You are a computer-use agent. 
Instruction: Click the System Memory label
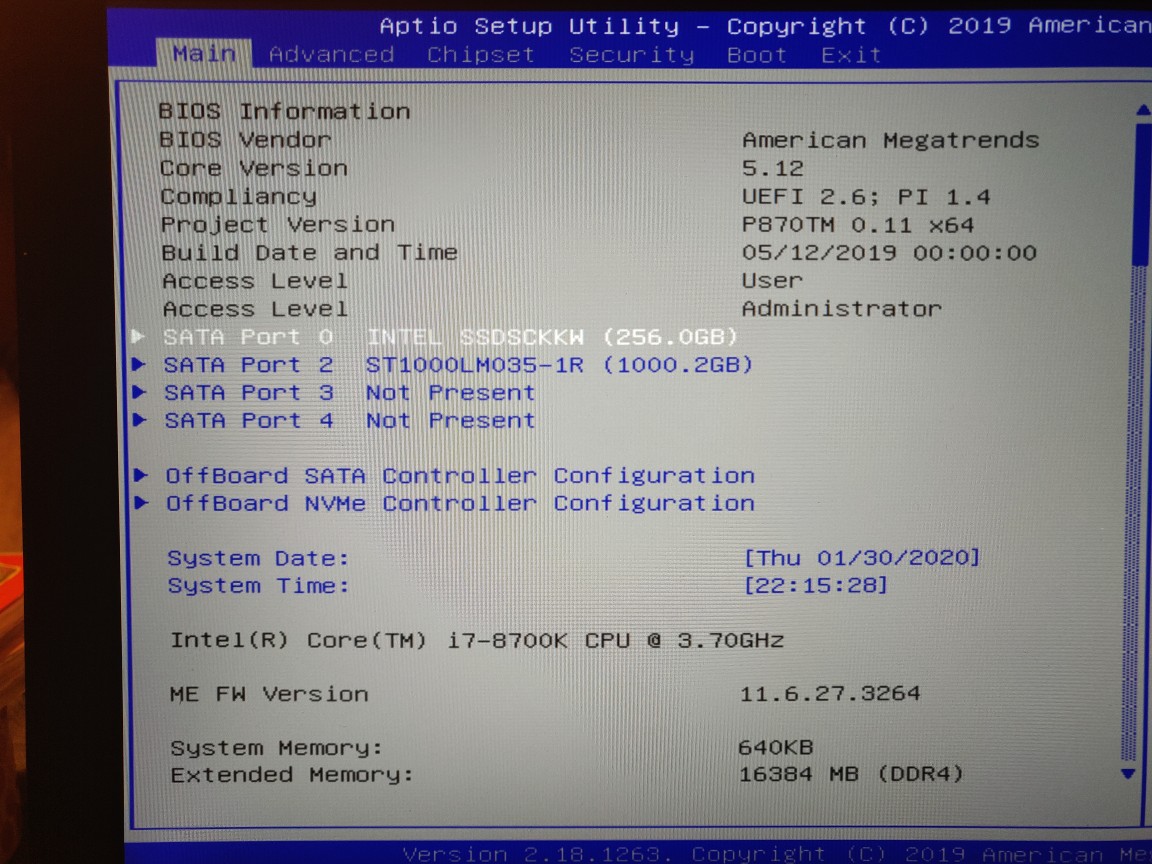coord(276,748)
